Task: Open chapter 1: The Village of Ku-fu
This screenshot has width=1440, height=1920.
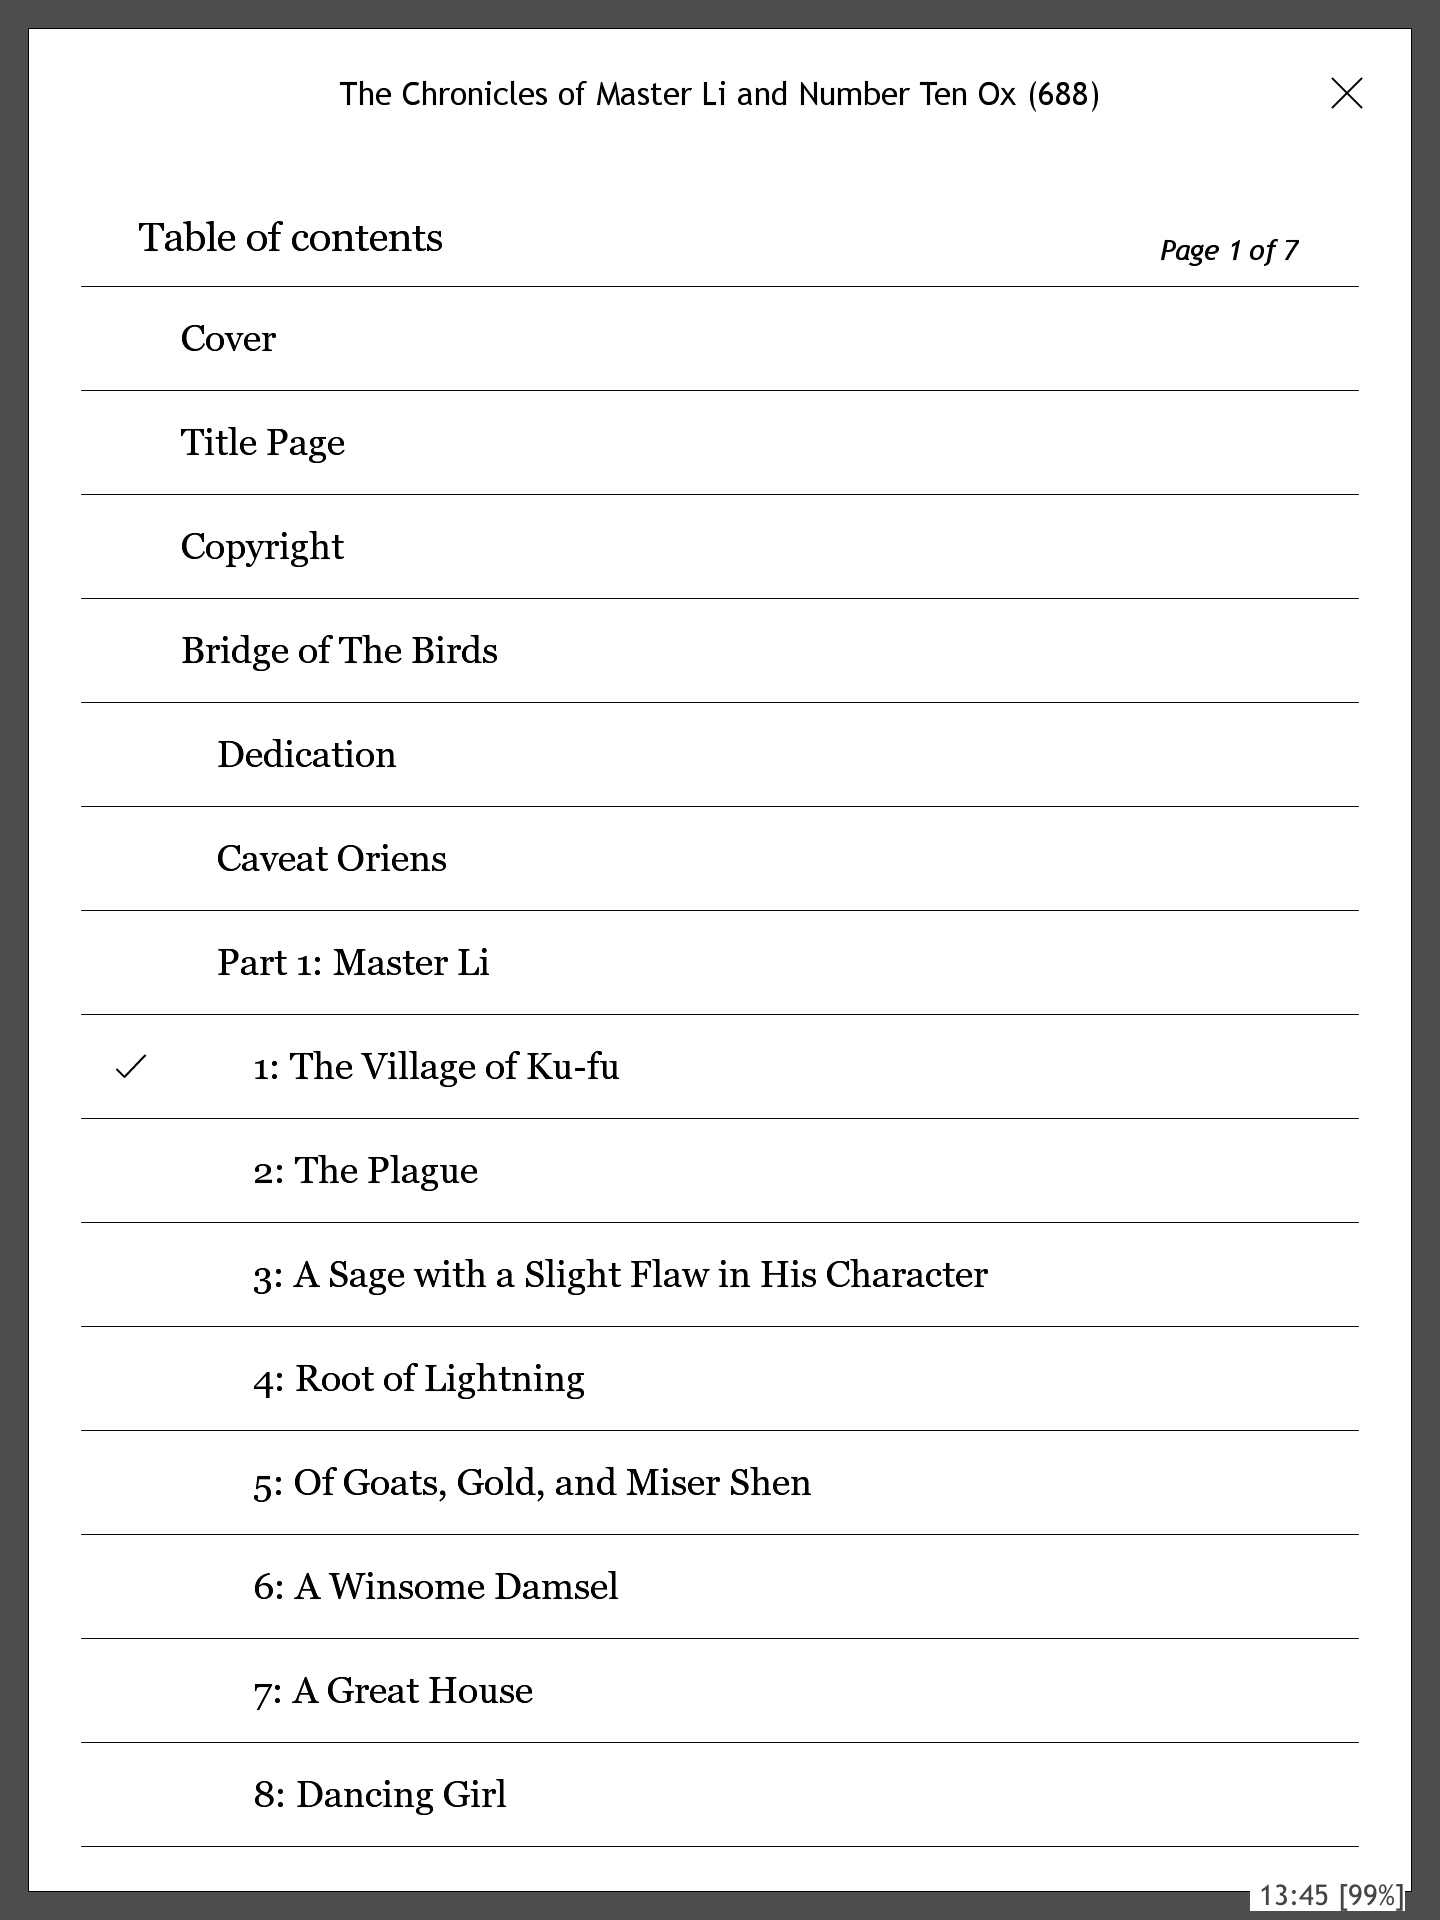Action: (436, 1067)
